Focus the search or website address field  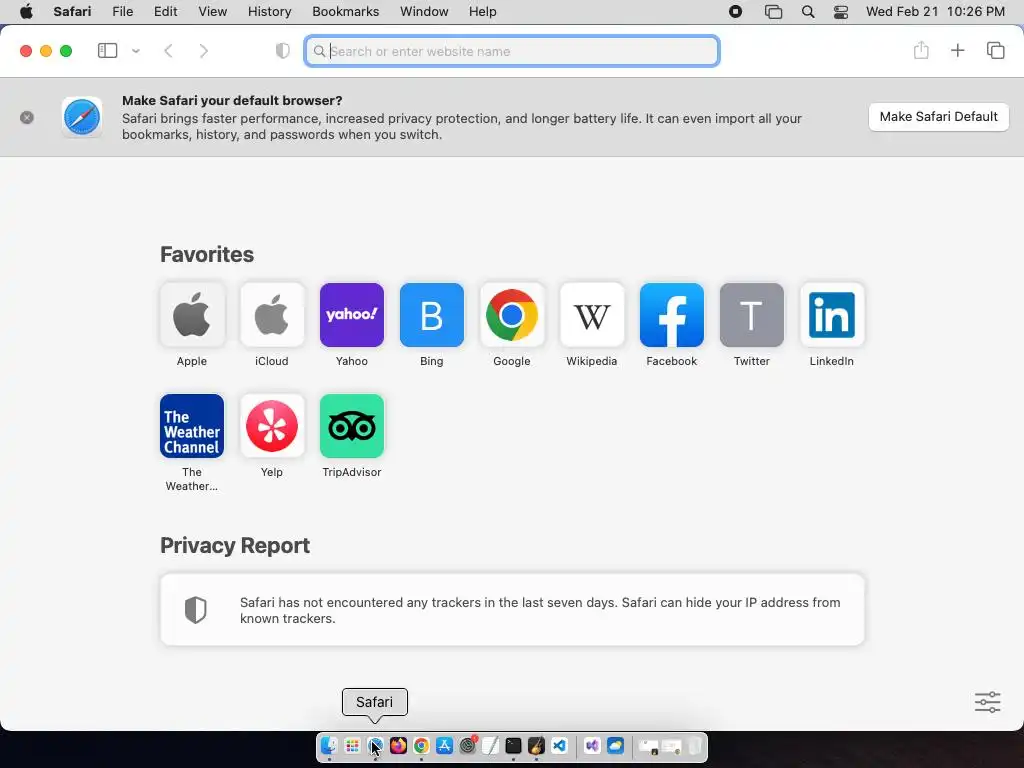[512, 51]
